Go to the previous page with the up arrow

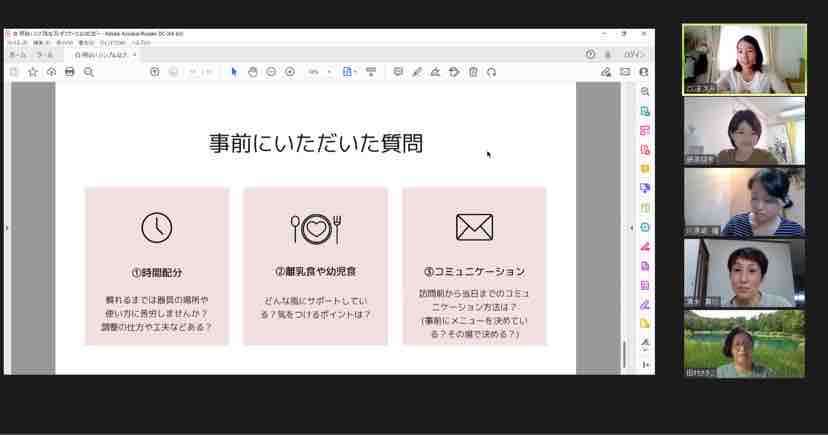coord(155,72)
